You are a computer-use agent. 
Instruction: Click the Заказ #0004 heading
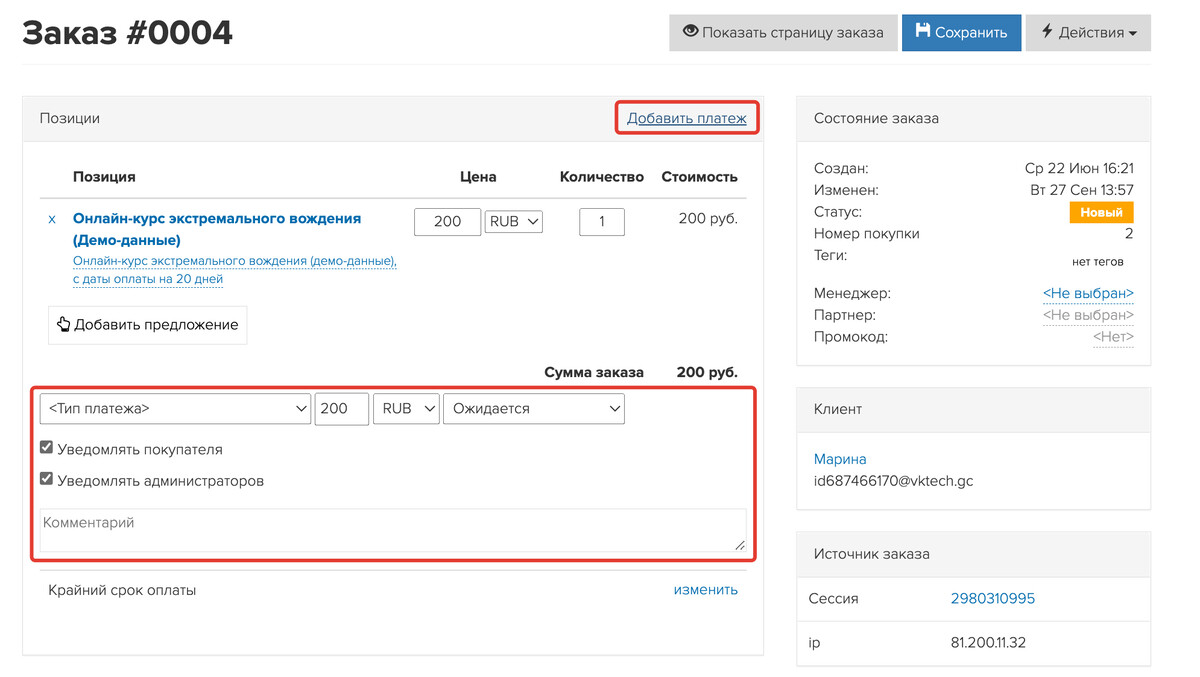click(127, 32)
